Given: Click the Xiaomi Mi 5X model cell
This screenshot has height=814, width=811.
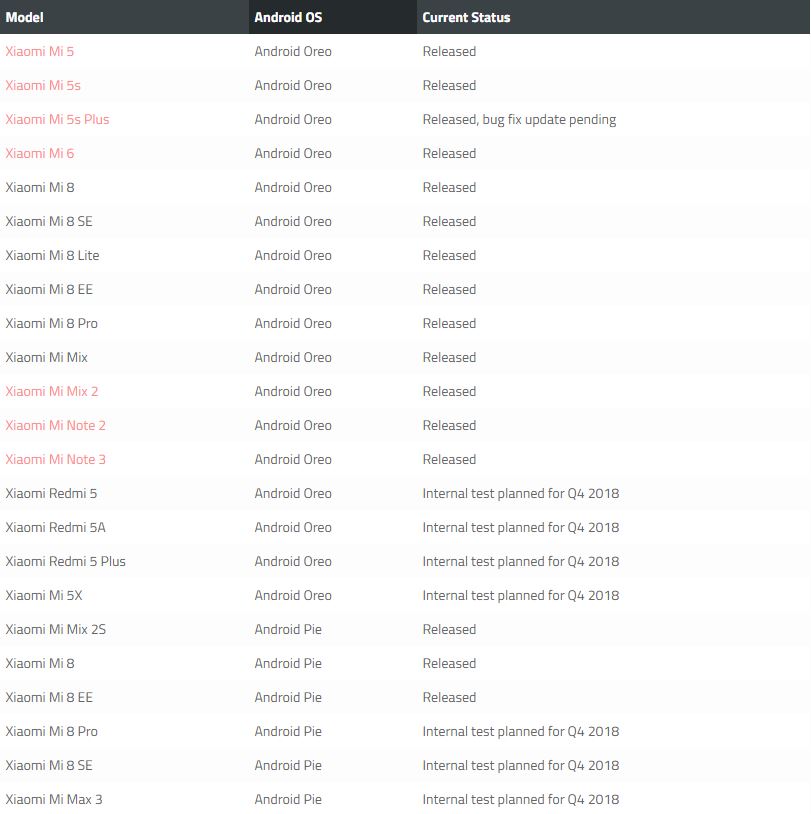Looking at the screenshot, I should [44, 595].
